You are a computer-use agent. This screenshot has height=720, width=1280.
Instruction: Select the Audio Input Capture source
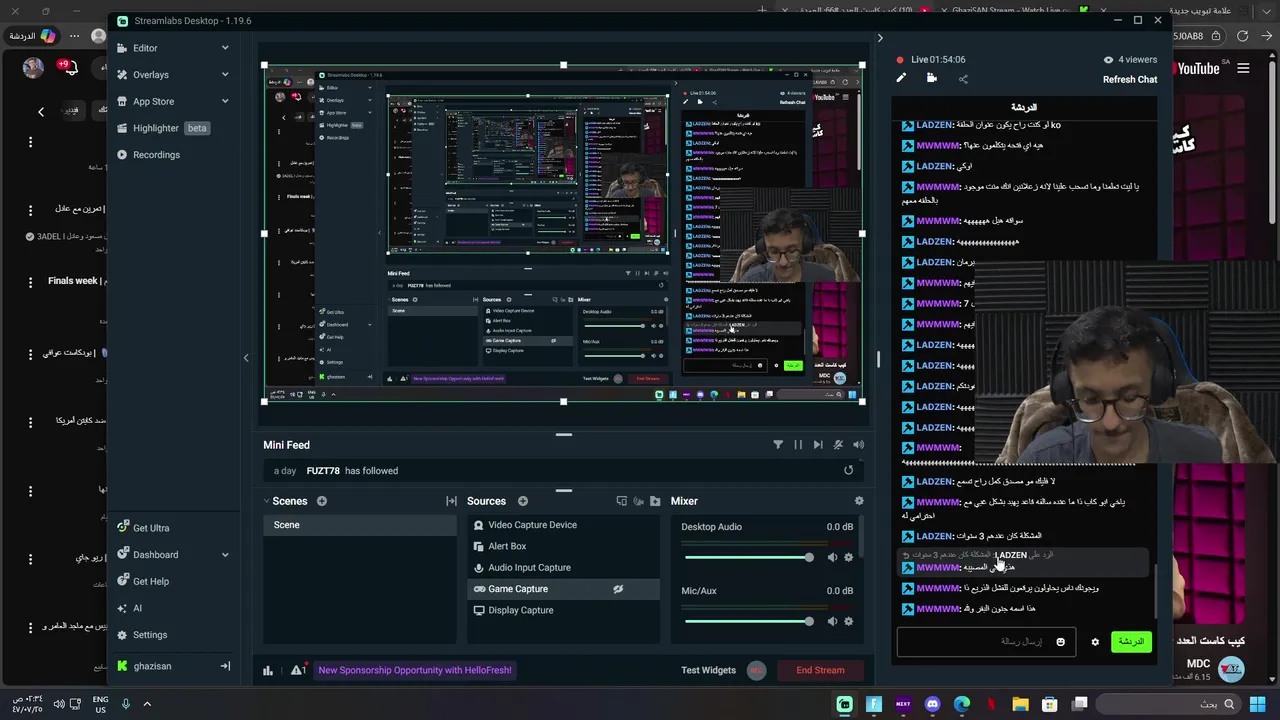(562, 568)
